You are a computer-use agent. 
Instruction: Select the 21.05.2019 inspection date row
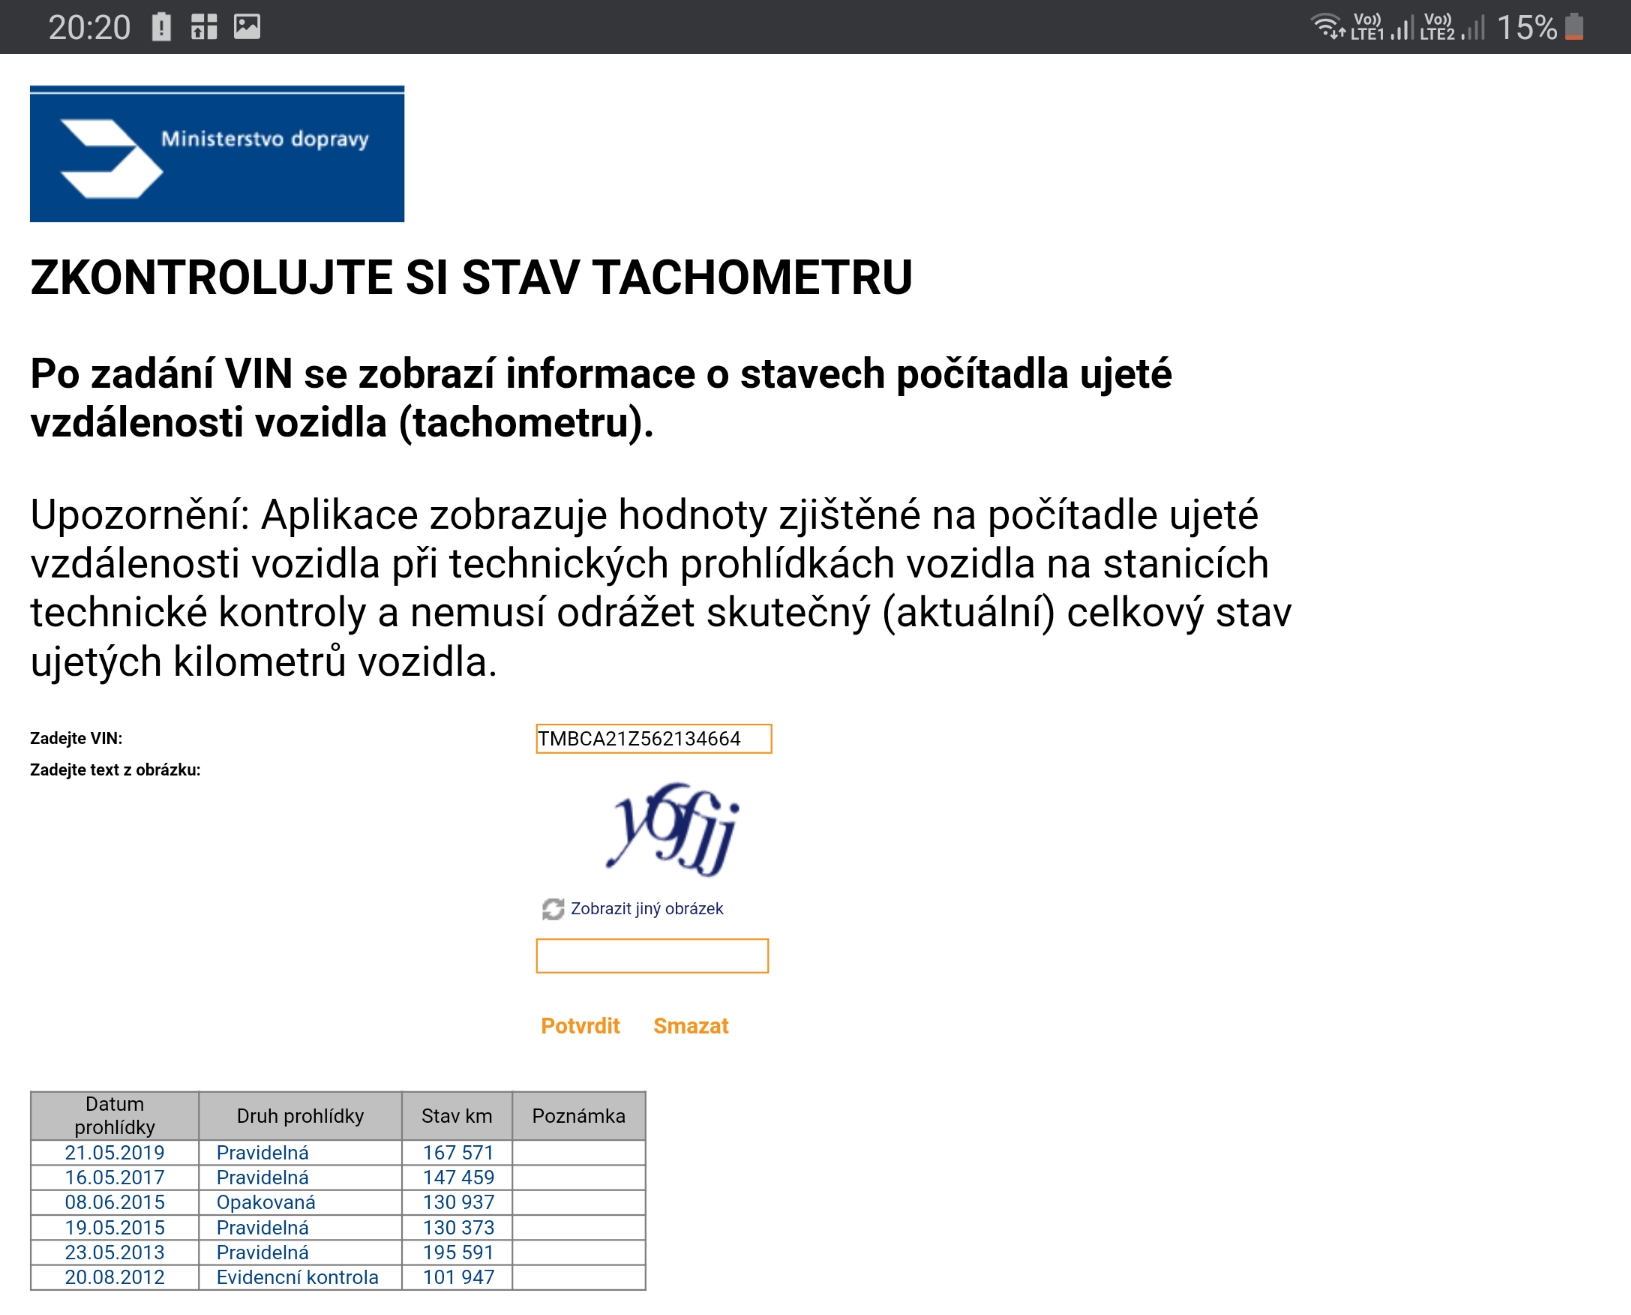tap(115, 1153)
